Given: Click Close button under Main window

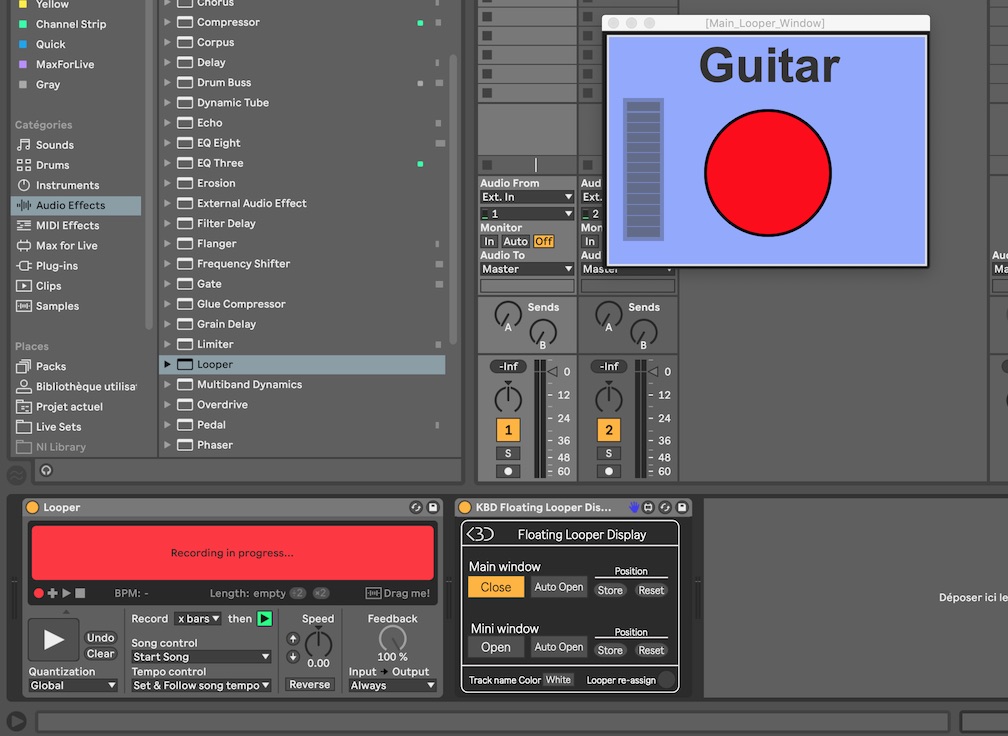Looking at the screenshot, I should pos(495,588).
